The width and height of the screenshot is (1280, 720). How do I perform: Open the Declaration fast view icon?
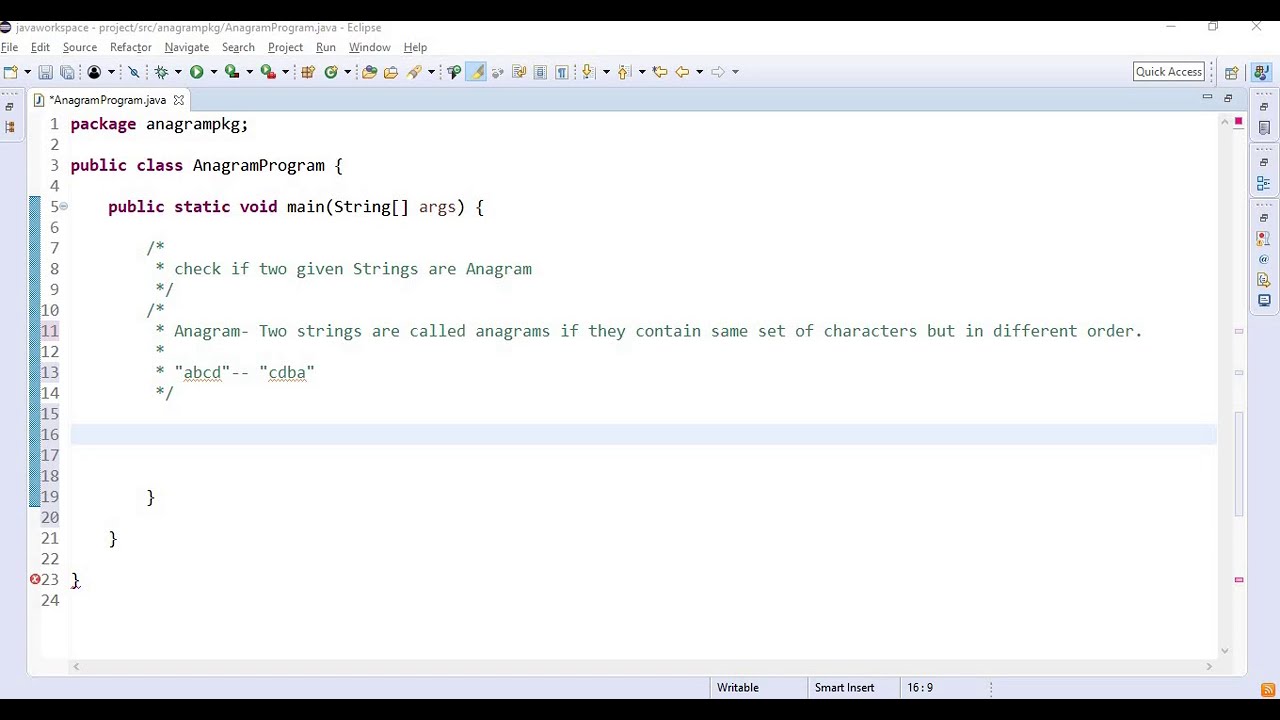1264,280
